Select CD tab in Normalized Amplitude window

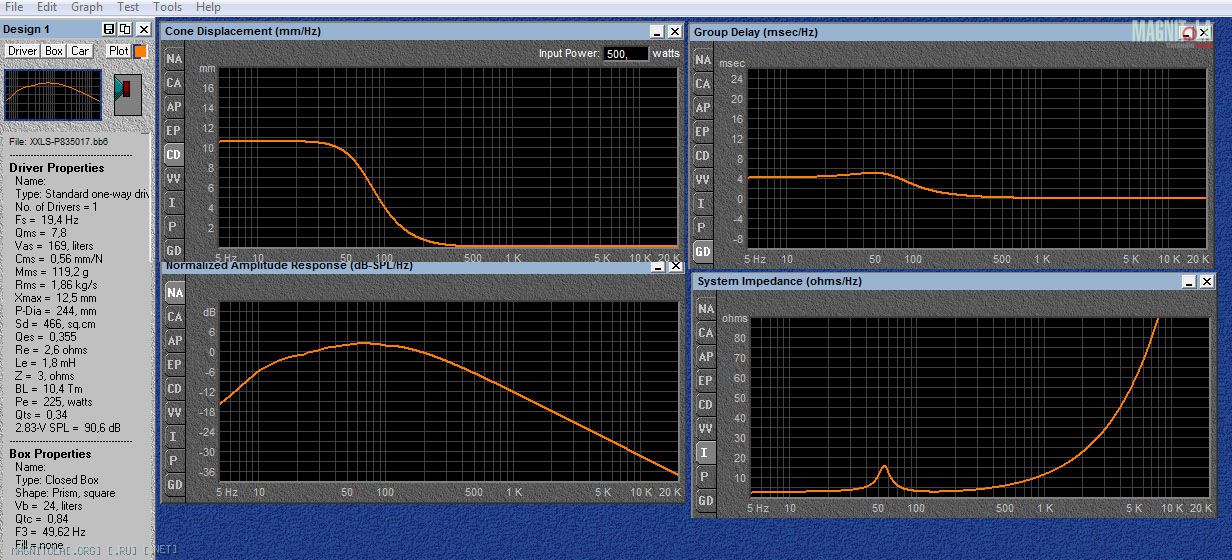click(175, 389)
